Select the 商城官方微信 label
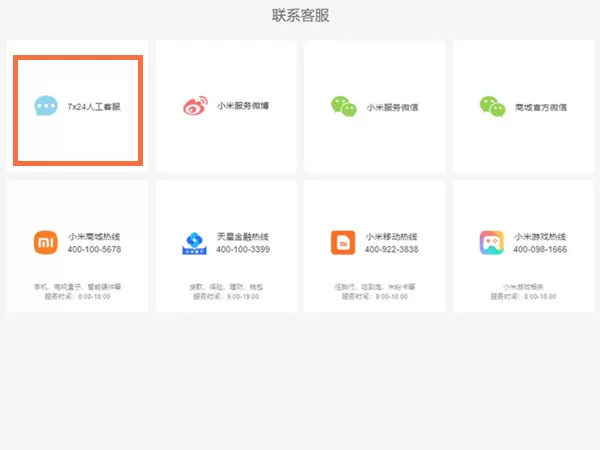 [x=541, y=107]
